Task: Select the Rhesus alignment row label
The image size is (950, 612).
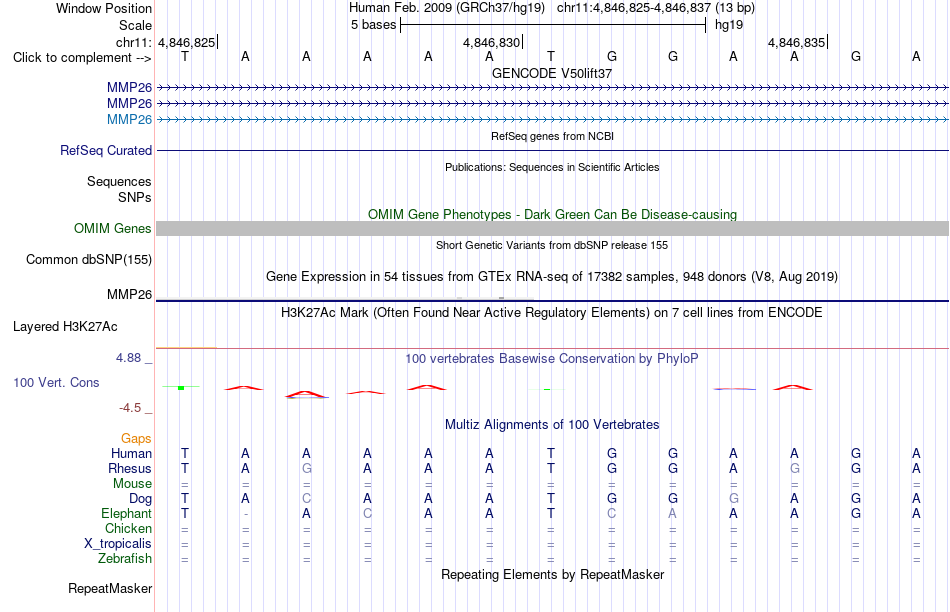Action: (x=130, y=468)
